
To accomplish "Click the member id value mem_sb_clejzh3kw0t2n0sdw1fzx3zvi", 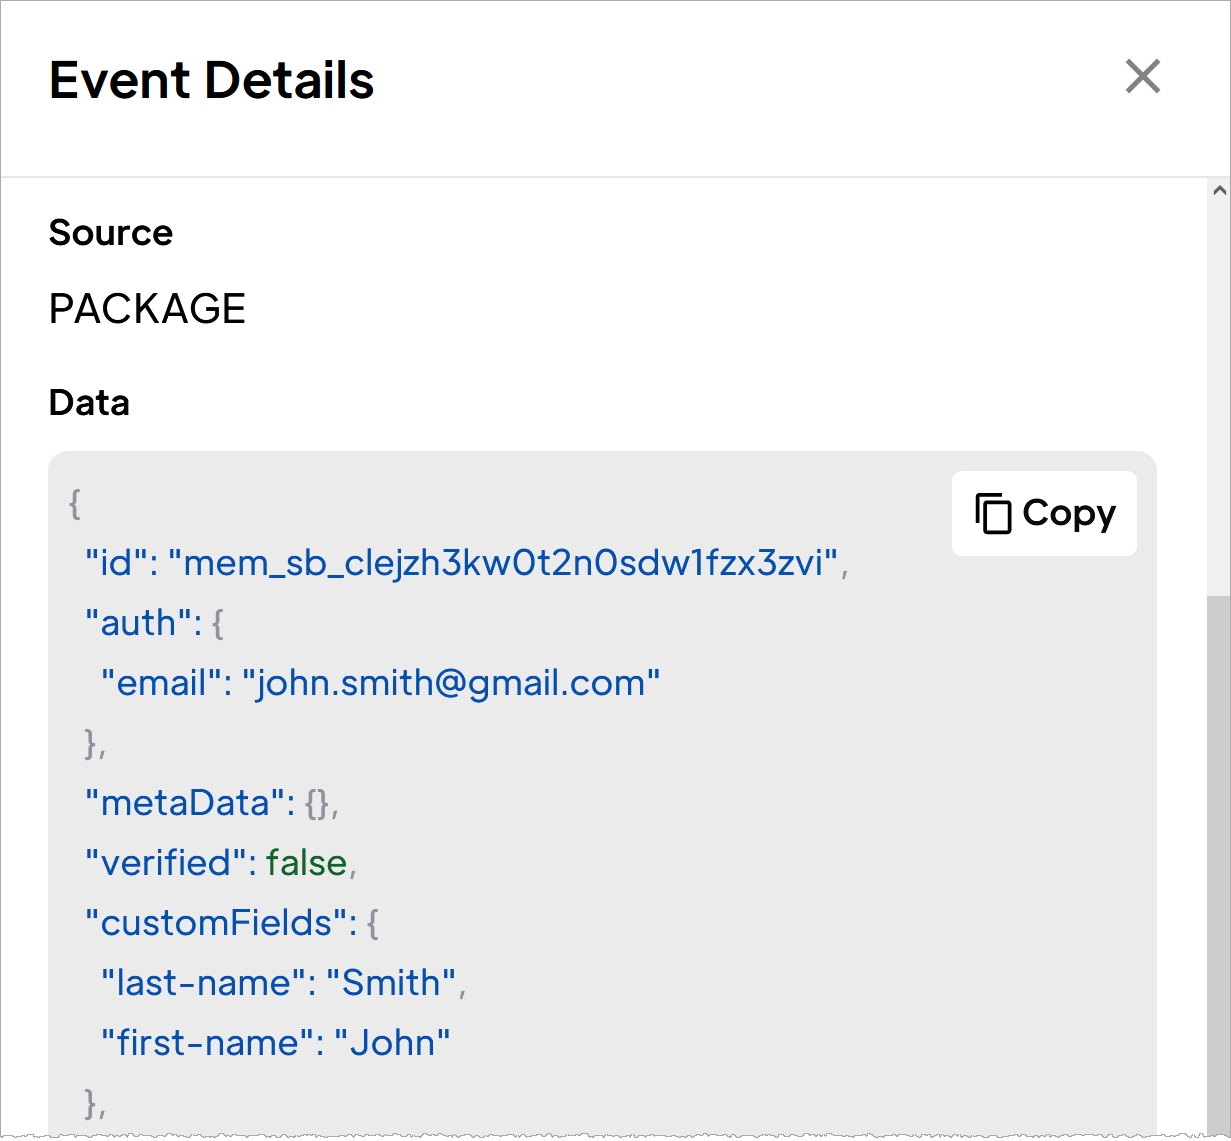I will click(503, 563).
